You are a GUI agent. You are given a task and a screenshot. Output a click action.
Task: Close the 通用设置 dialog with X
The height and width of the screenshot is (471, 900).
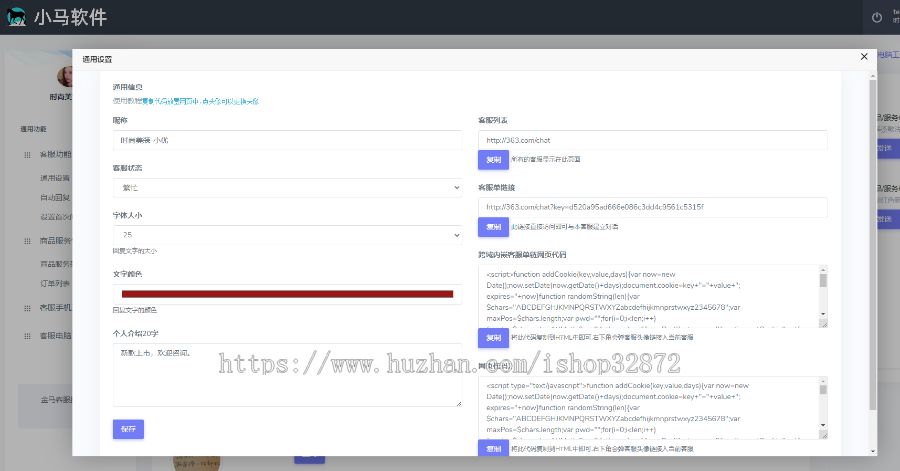(x=864, y=56)
